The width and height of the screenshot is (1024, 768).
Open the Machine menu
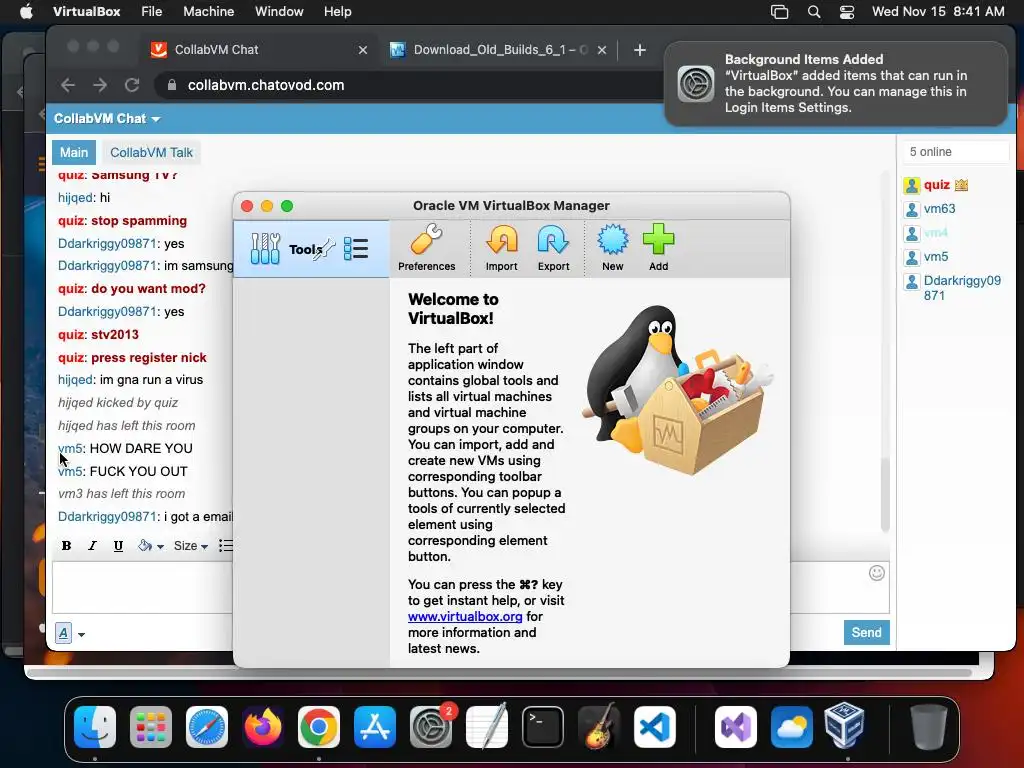pos(208,12)
